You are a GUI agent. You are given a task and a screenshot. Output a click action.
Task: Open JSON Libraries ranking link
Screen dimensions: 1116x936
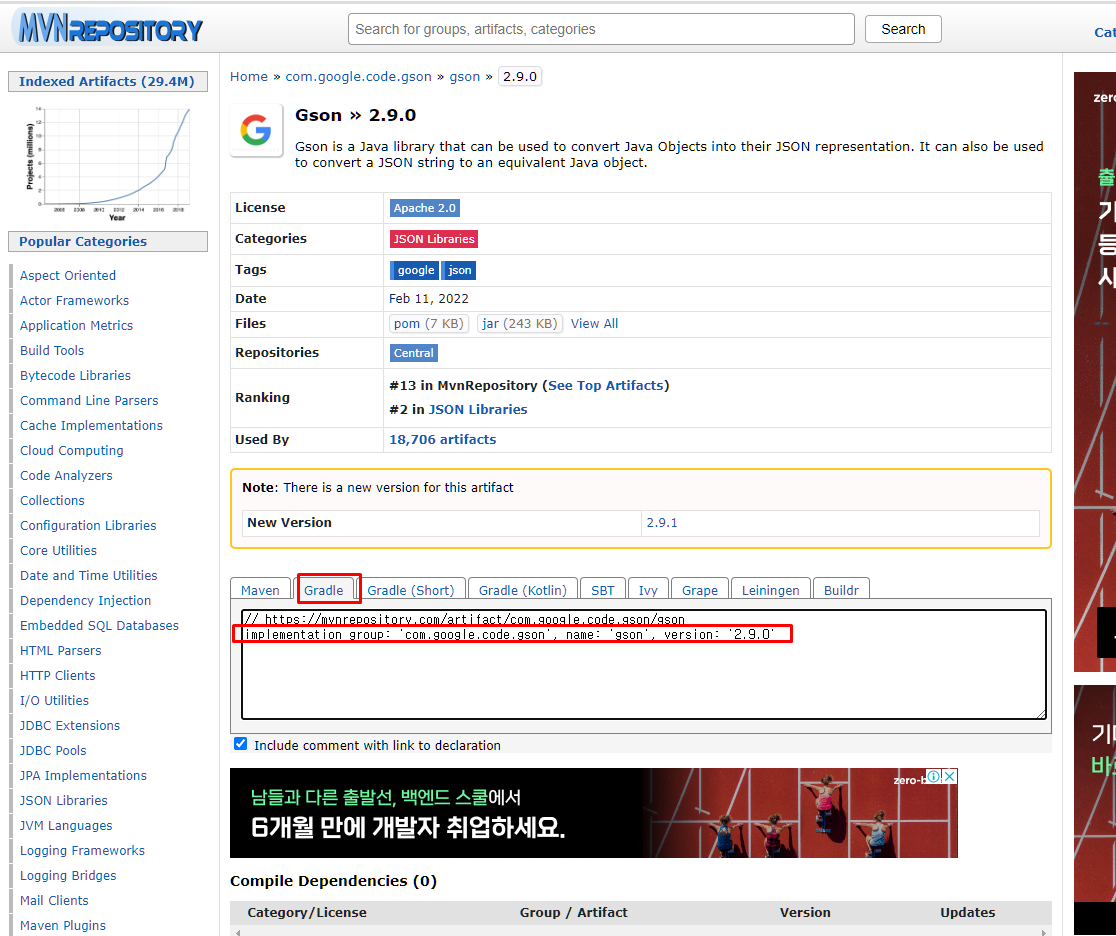click(x=478, y=409)
